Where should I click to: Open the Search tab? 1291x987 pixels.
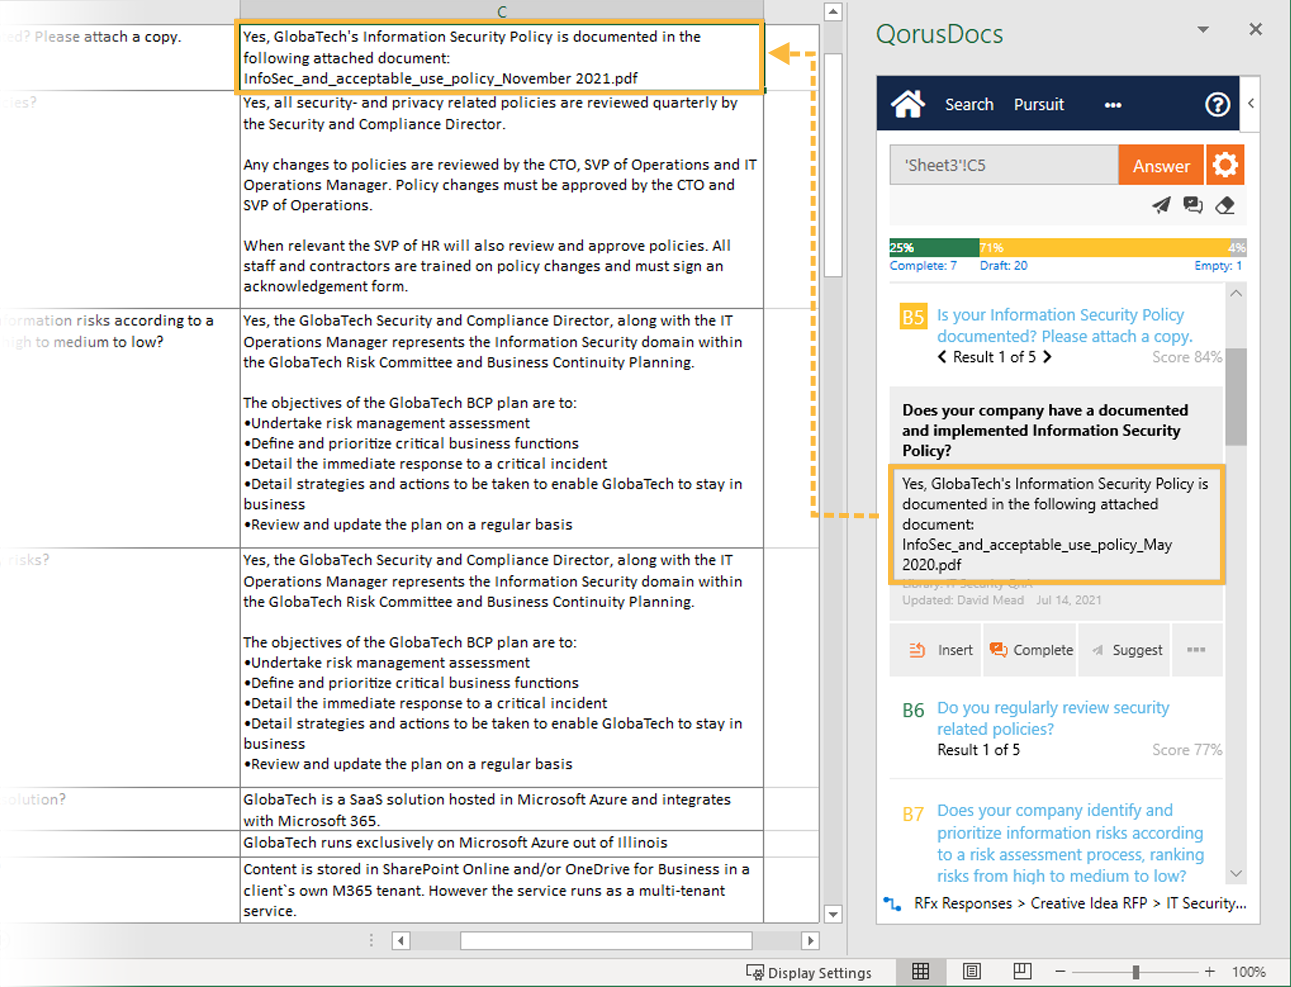coord(969,104)
